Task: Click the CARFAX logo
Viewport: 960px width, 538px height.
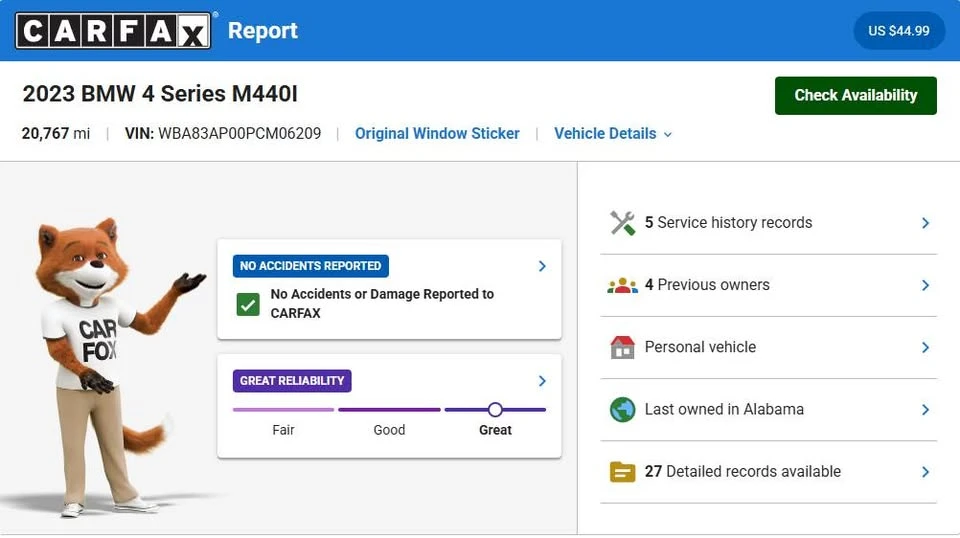Action: (x=113, y=31)
